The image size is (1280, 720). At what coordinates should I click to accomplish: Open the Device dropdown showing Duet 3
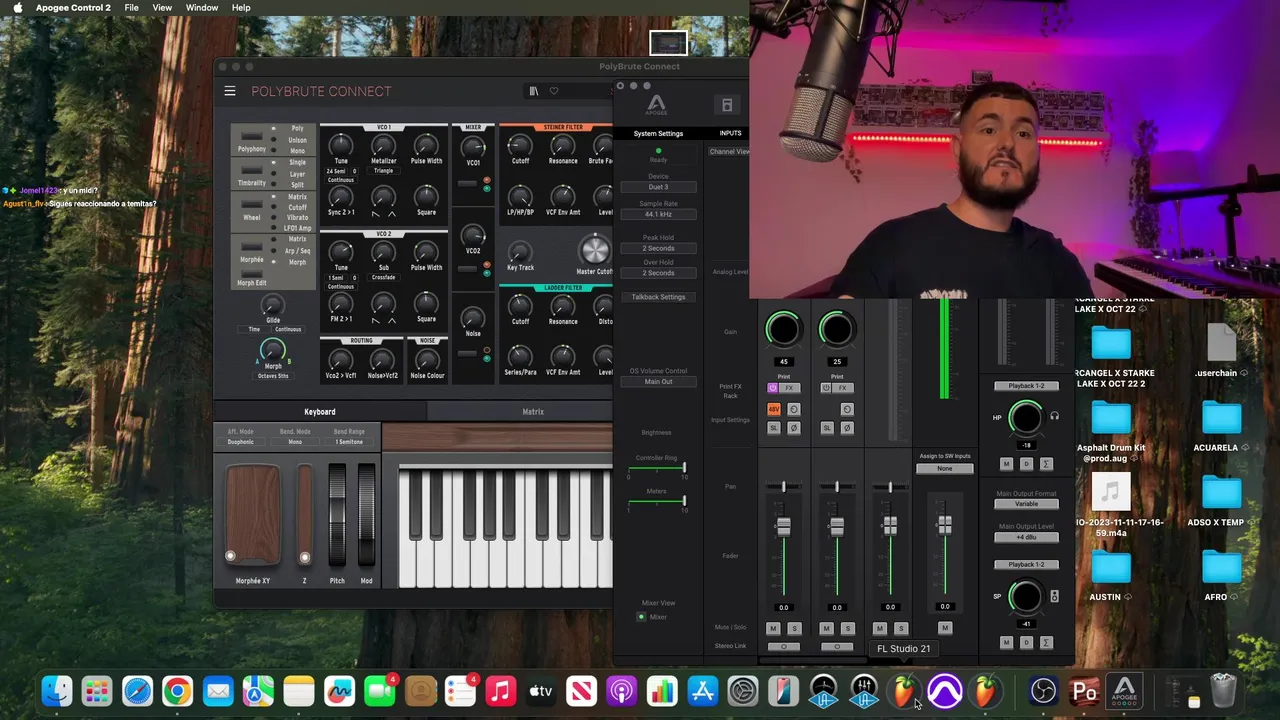pyautogui.click(x=658, y=187)
